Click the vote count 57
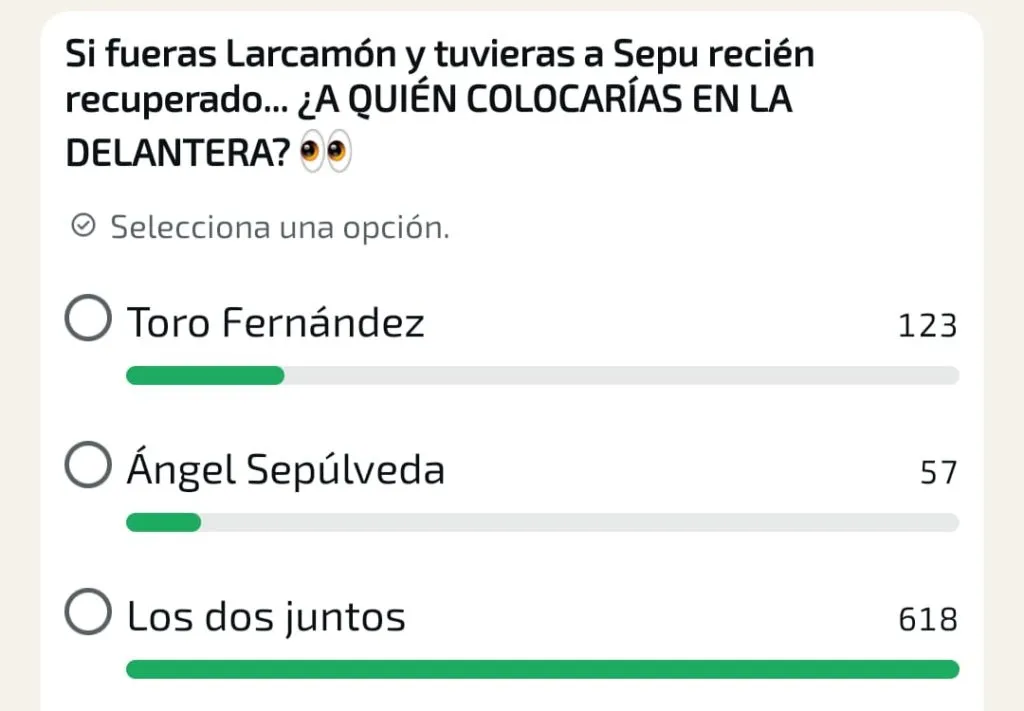The image size is (1024, 711). click(x=938, y=471)
